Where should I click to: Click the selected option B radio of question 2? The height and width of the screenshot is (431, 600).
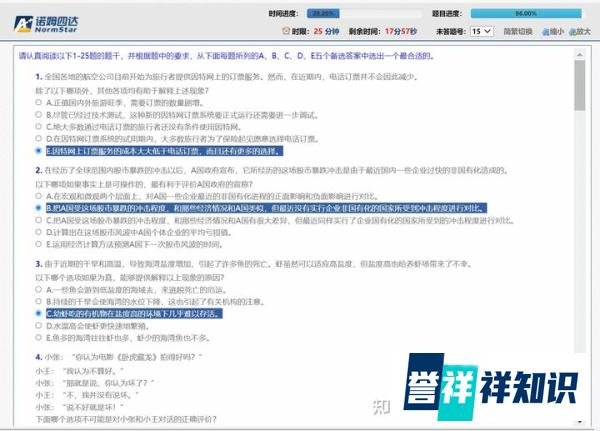point(38,208)
